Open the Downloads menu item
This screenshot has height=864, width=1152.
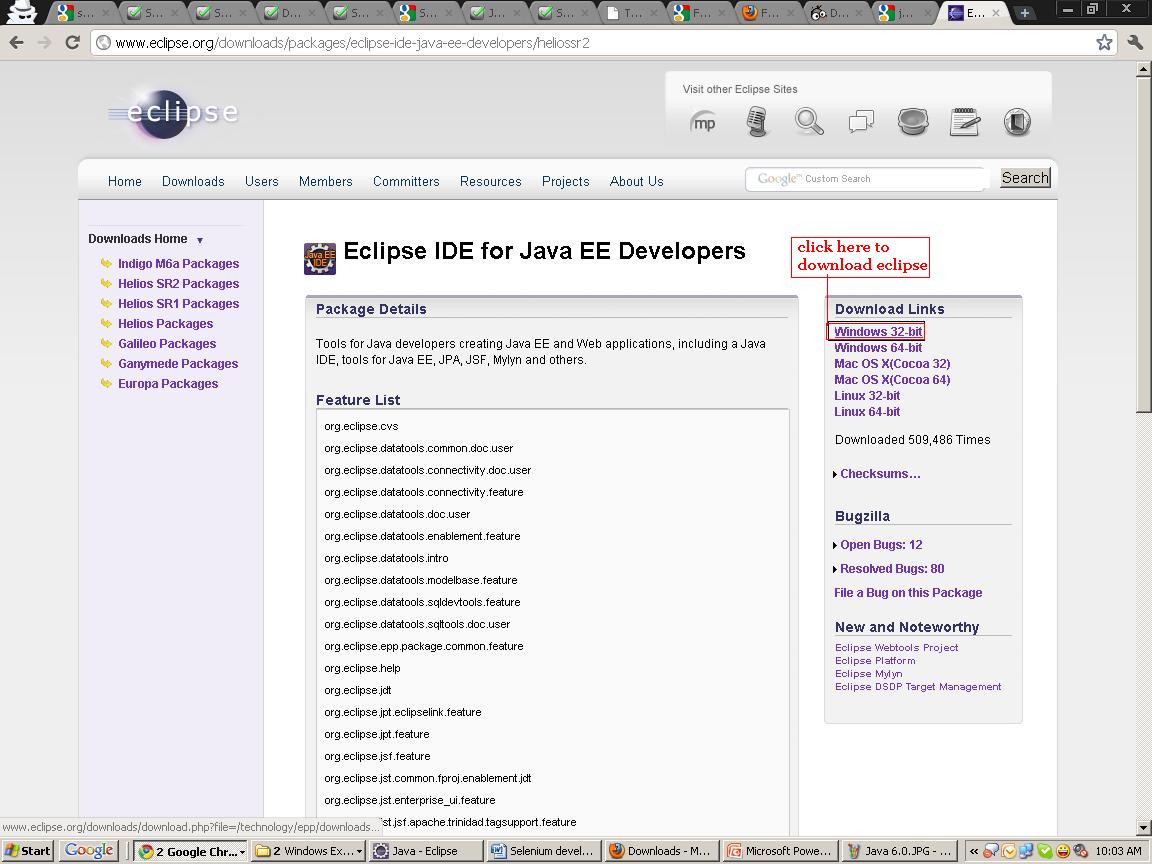193,181
